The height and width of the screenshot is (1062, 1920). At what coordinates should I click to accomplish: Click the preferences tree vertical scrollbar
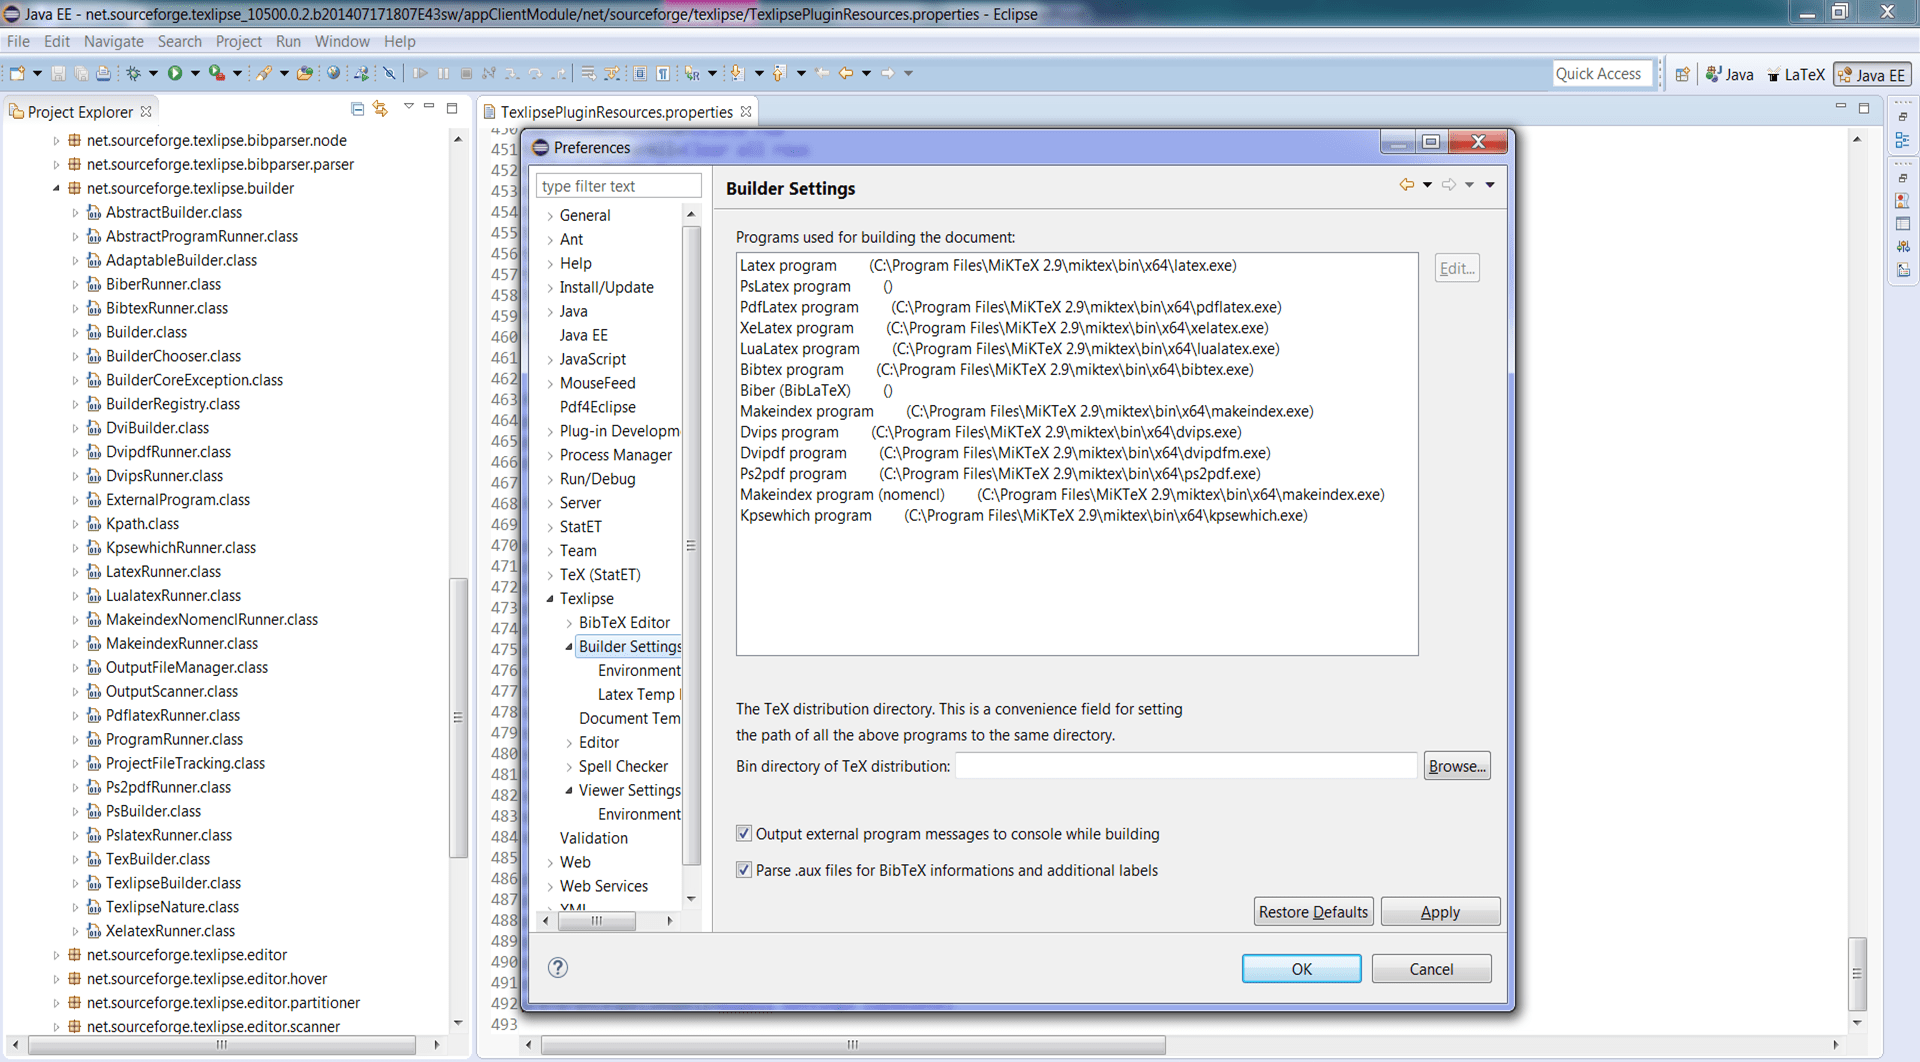point(691,546)
